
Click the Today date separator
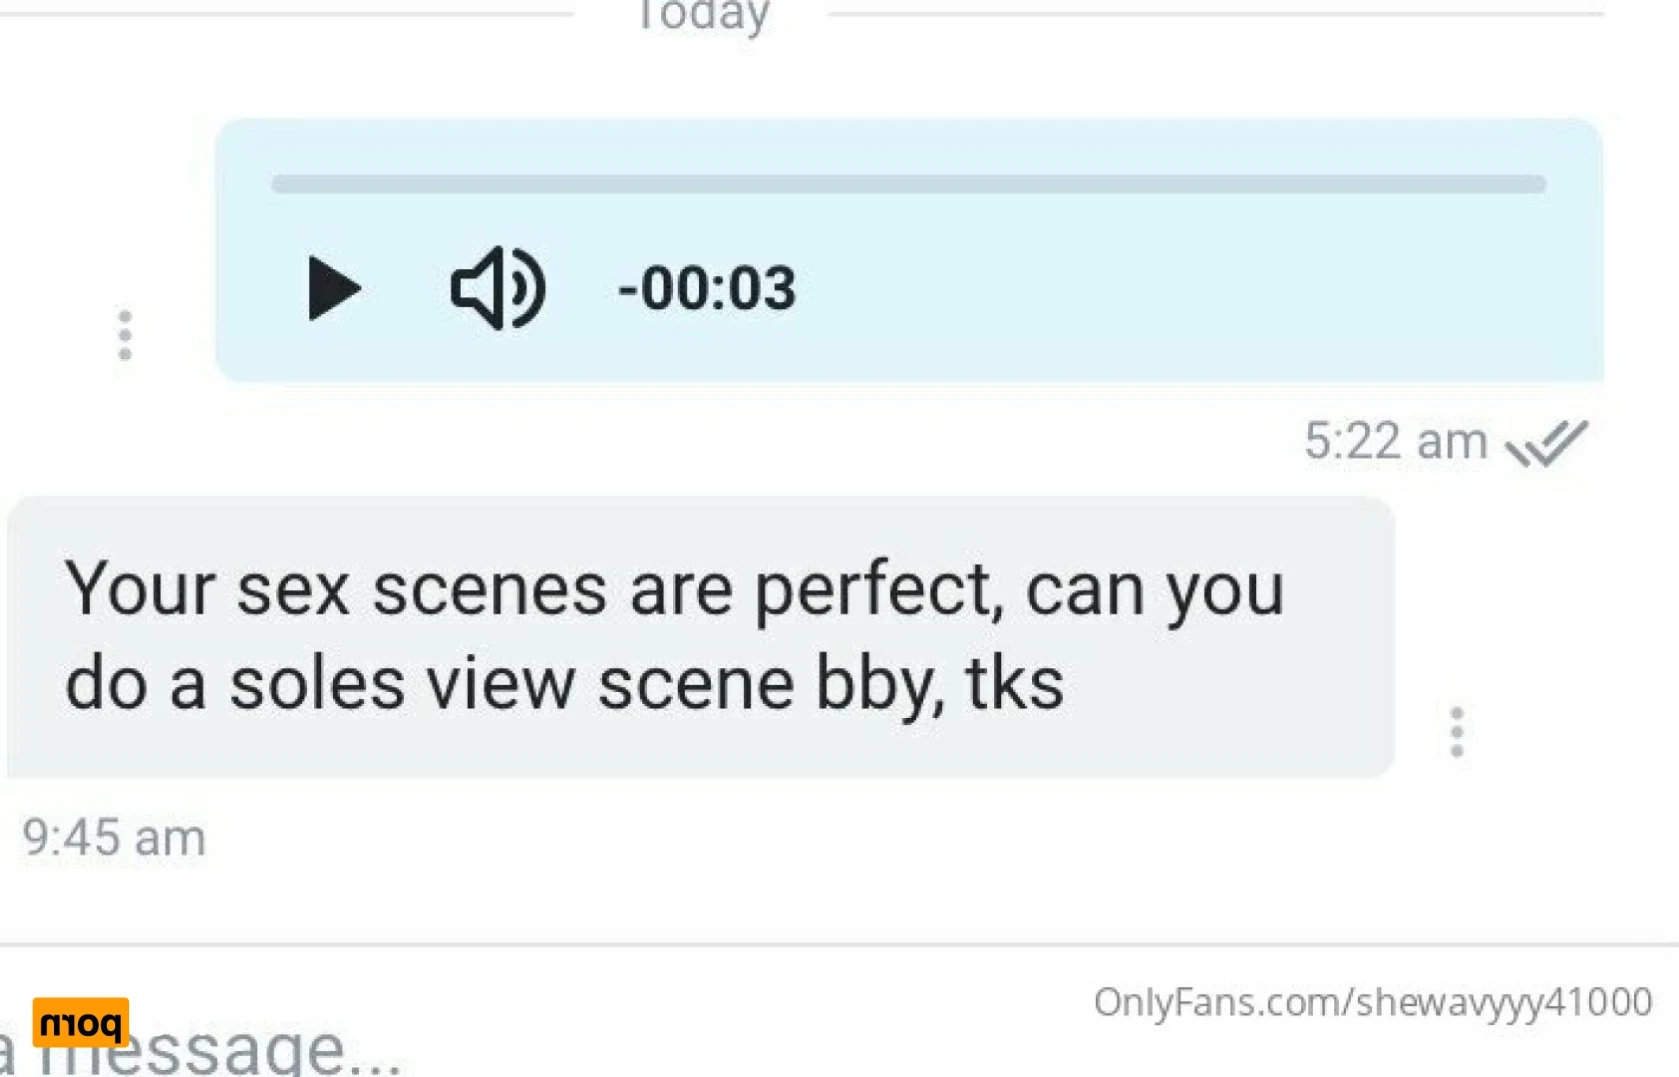(x=703, y=15)
